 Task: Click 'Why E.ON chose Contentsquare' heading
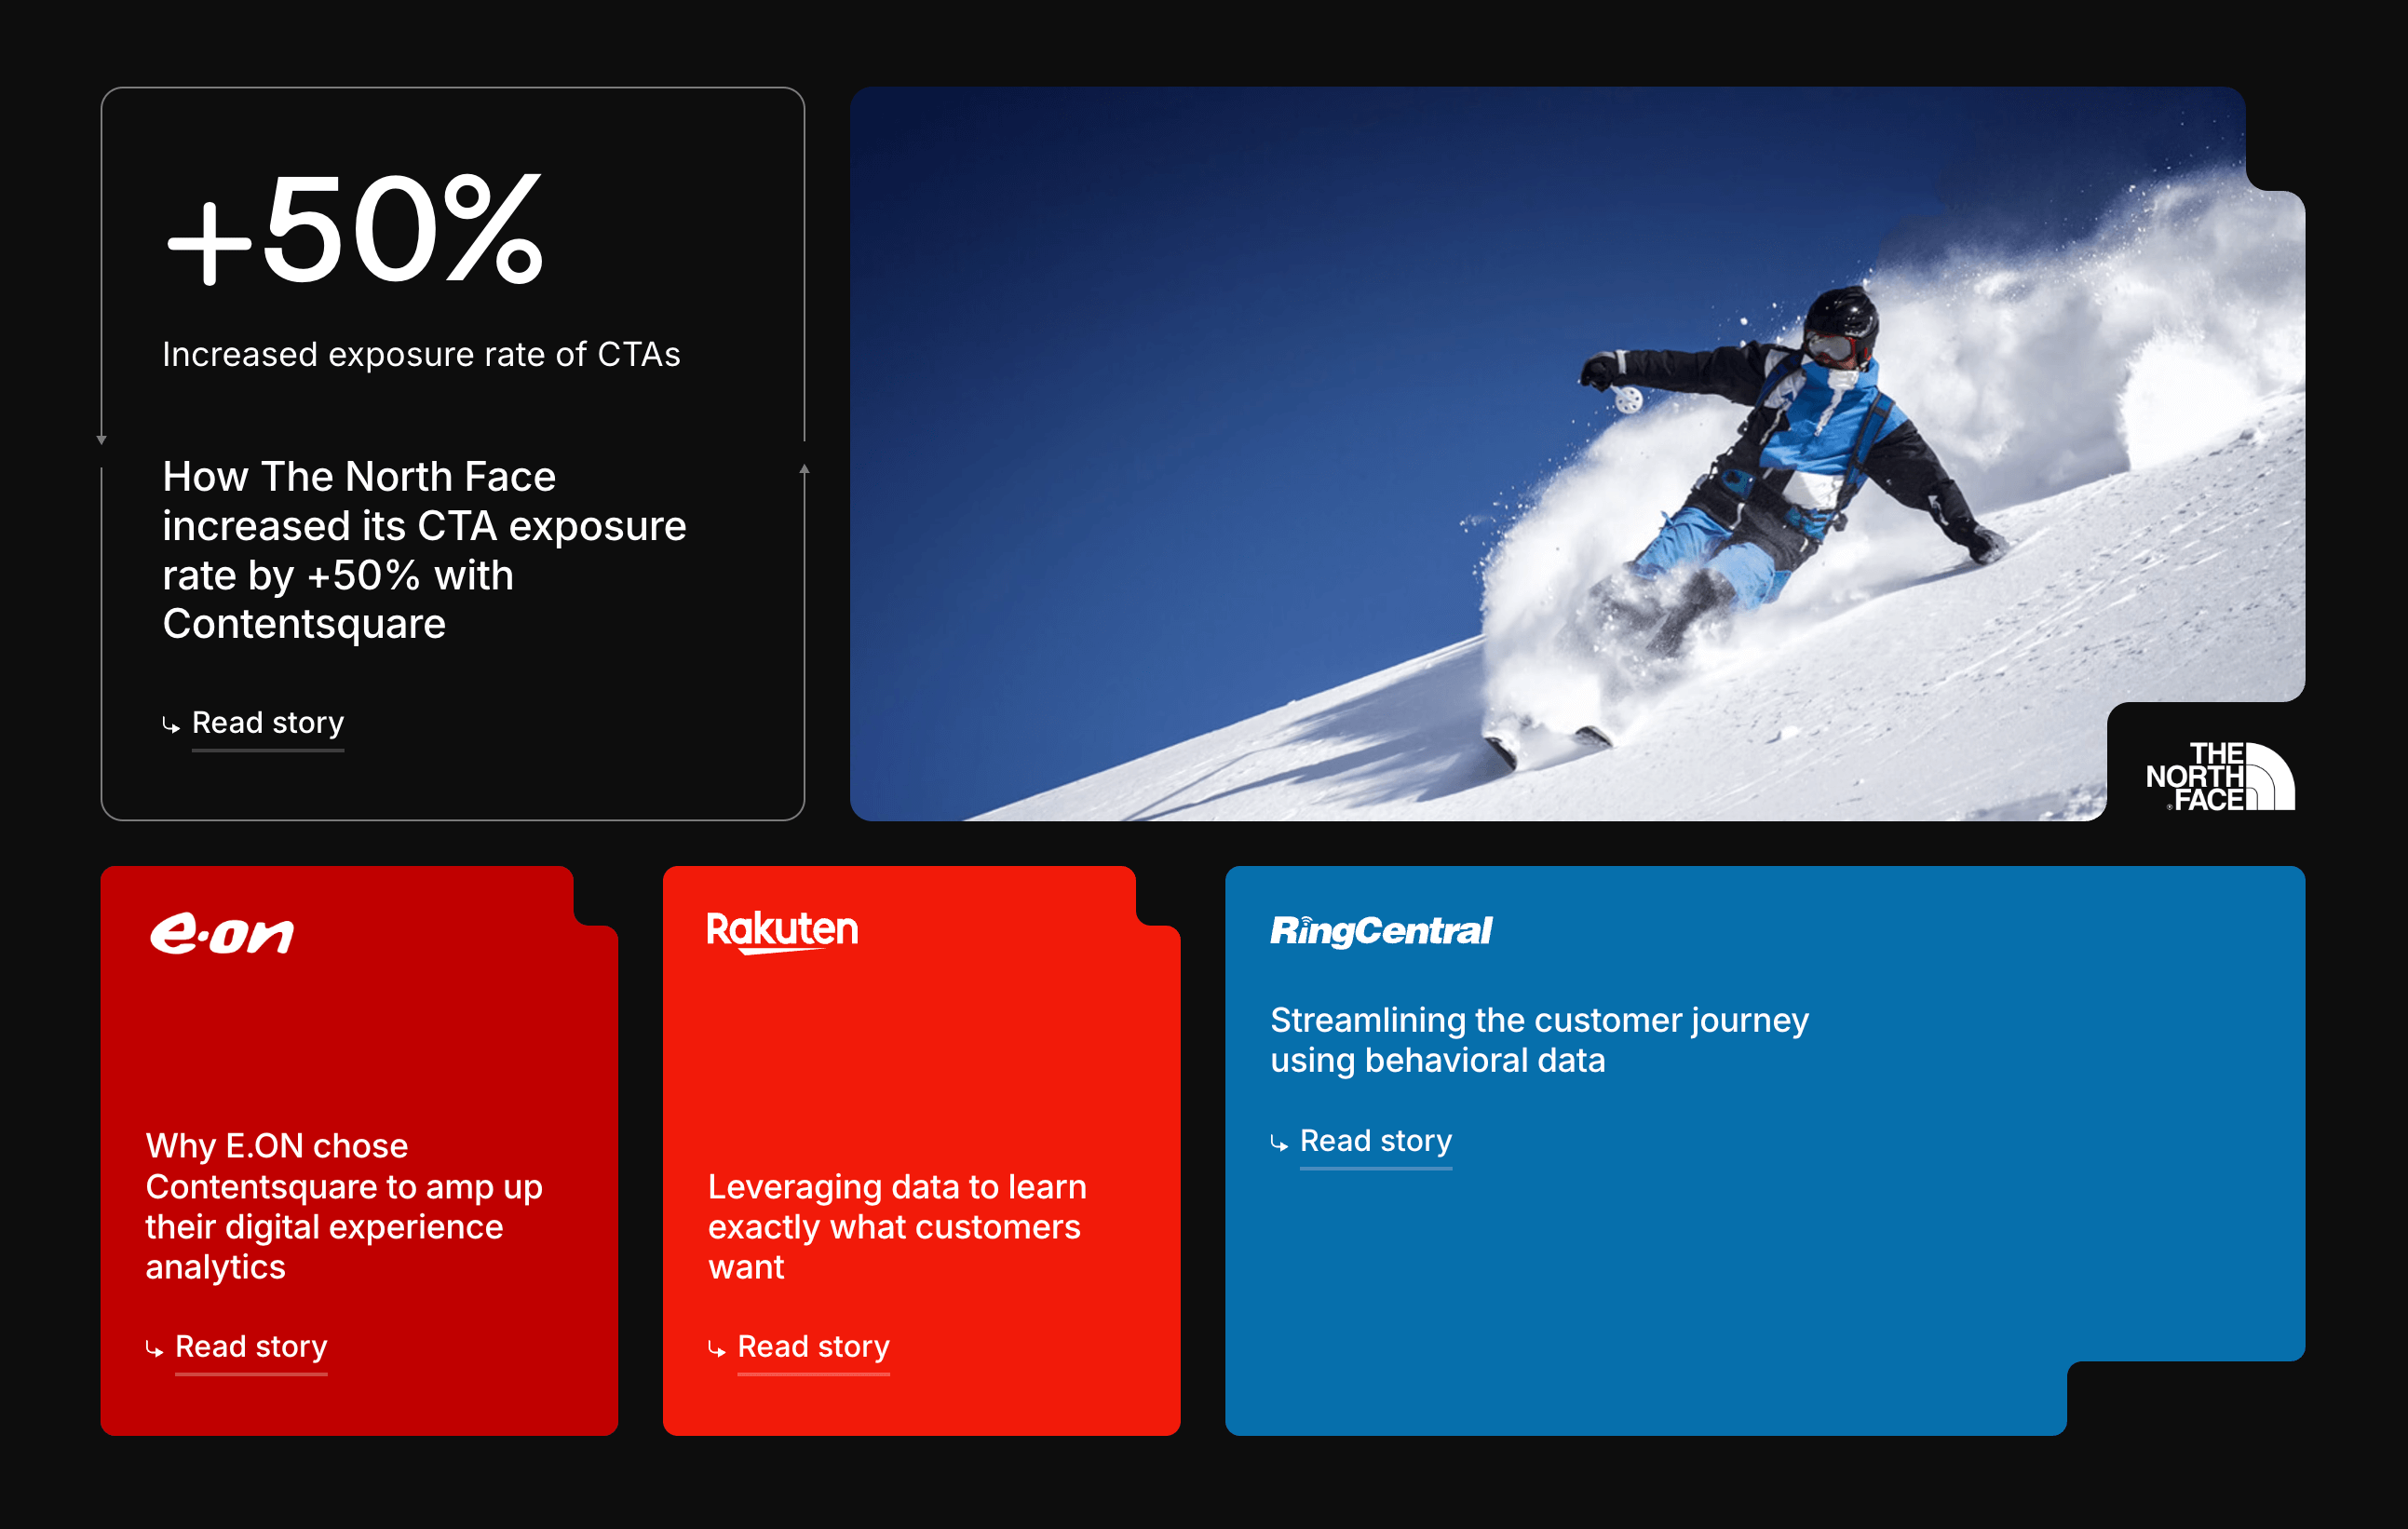[344, 1206]
